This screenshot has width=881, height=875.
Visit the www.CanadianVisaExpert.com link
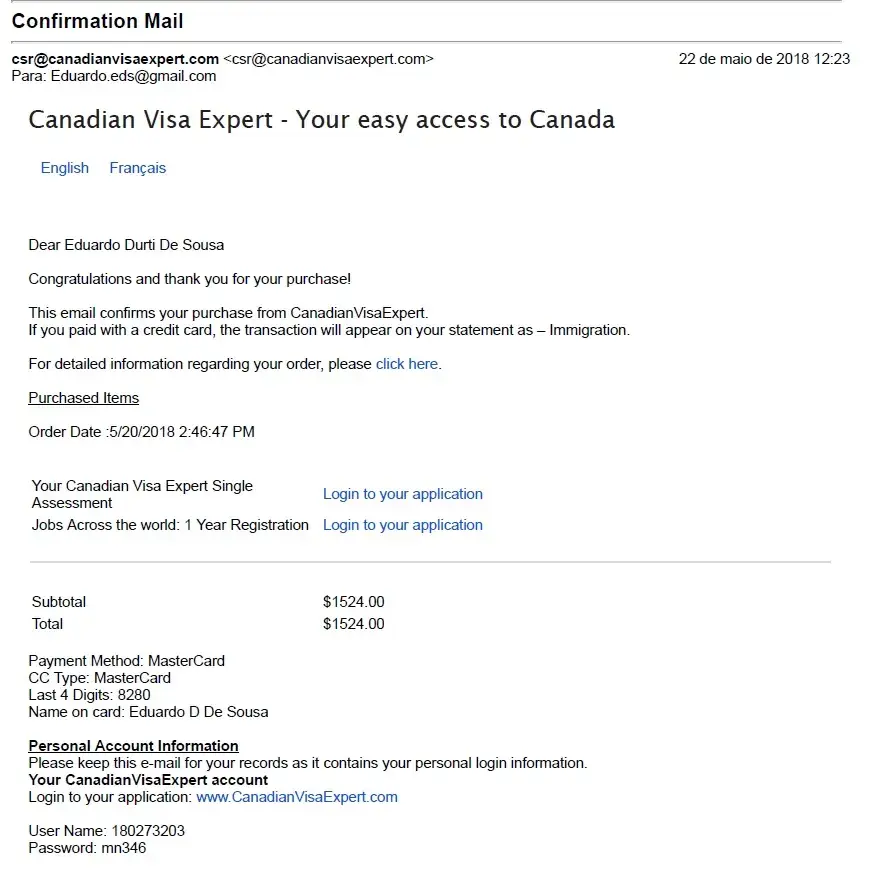coord(296,797)
